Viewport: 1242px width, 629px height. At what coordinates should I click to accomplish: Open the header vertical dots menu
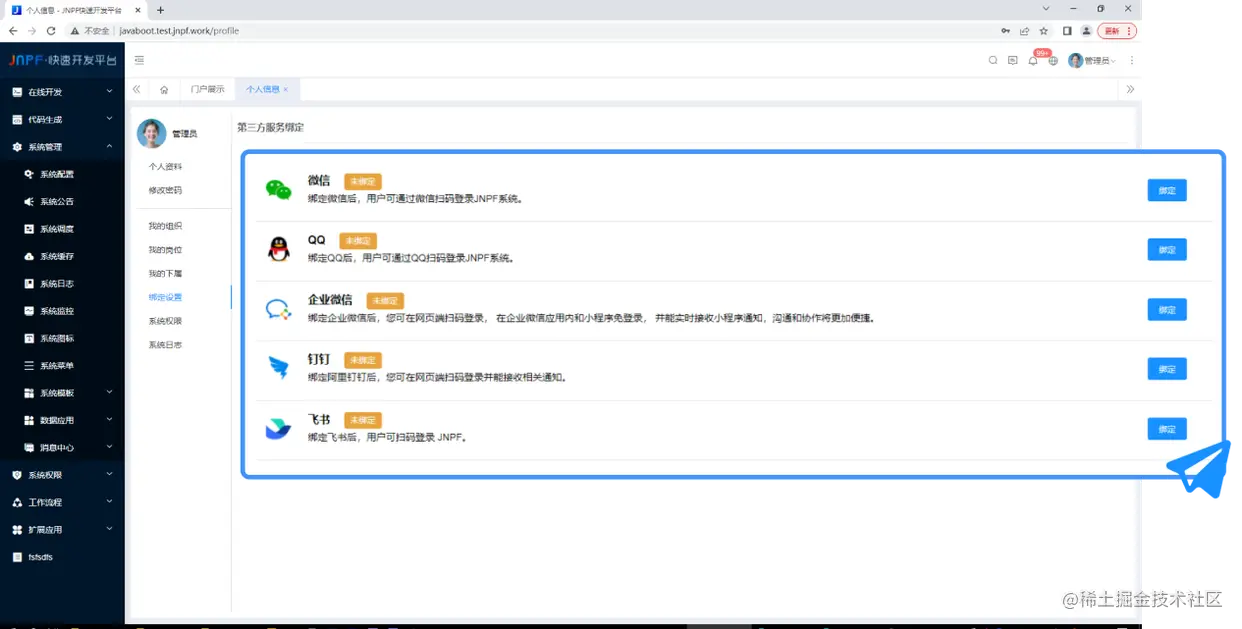[1132, 60]
